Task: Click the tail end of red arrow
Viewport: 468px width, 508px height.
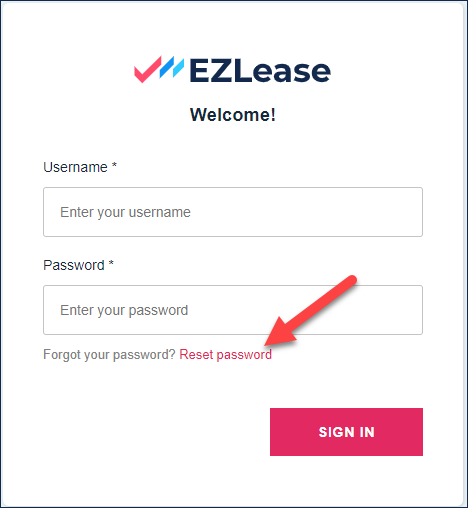Action: 351,280
